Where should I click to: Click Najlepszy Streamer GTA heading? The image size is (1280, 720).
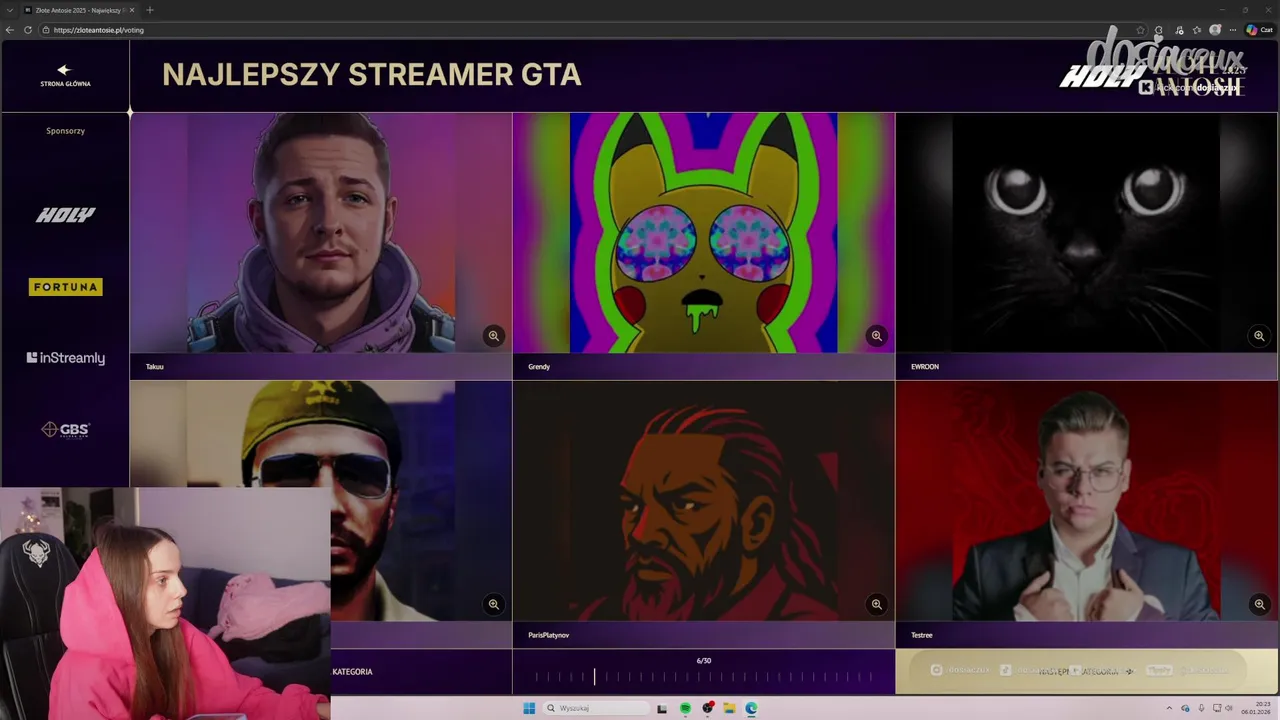(372, 75)
